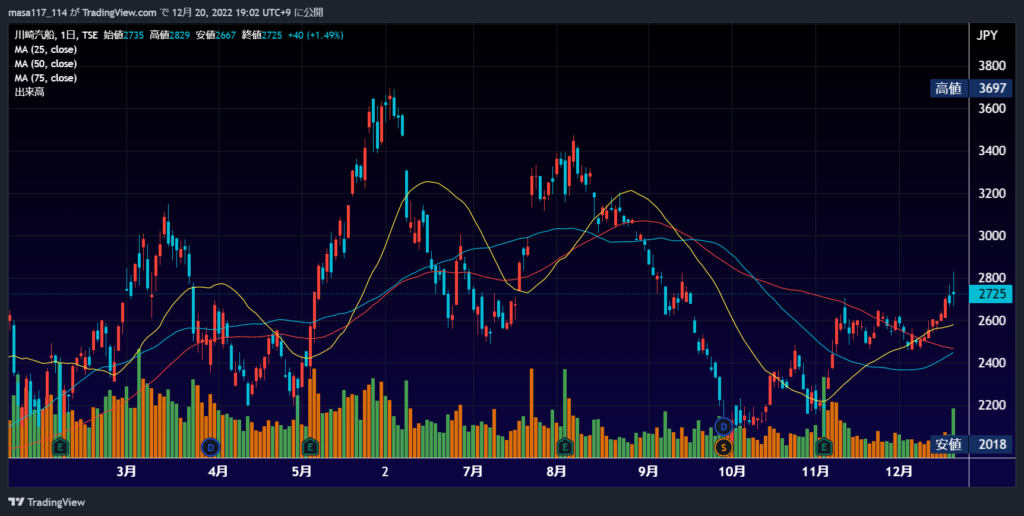Screen dimensions: 1024x516
Task: Click the +40 (+1.49%) change value
Action: 315,35
